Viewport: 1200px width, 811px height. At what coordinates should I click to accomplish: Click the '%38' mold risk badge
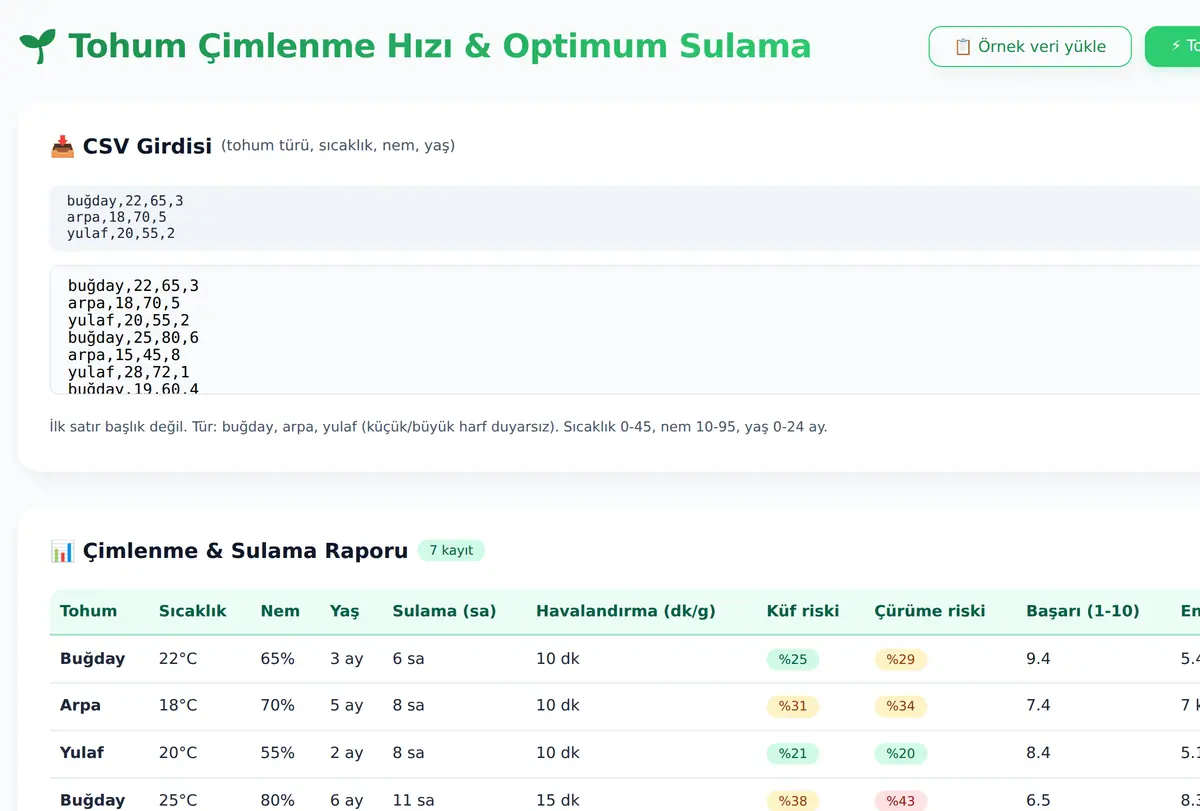(793, 800)
